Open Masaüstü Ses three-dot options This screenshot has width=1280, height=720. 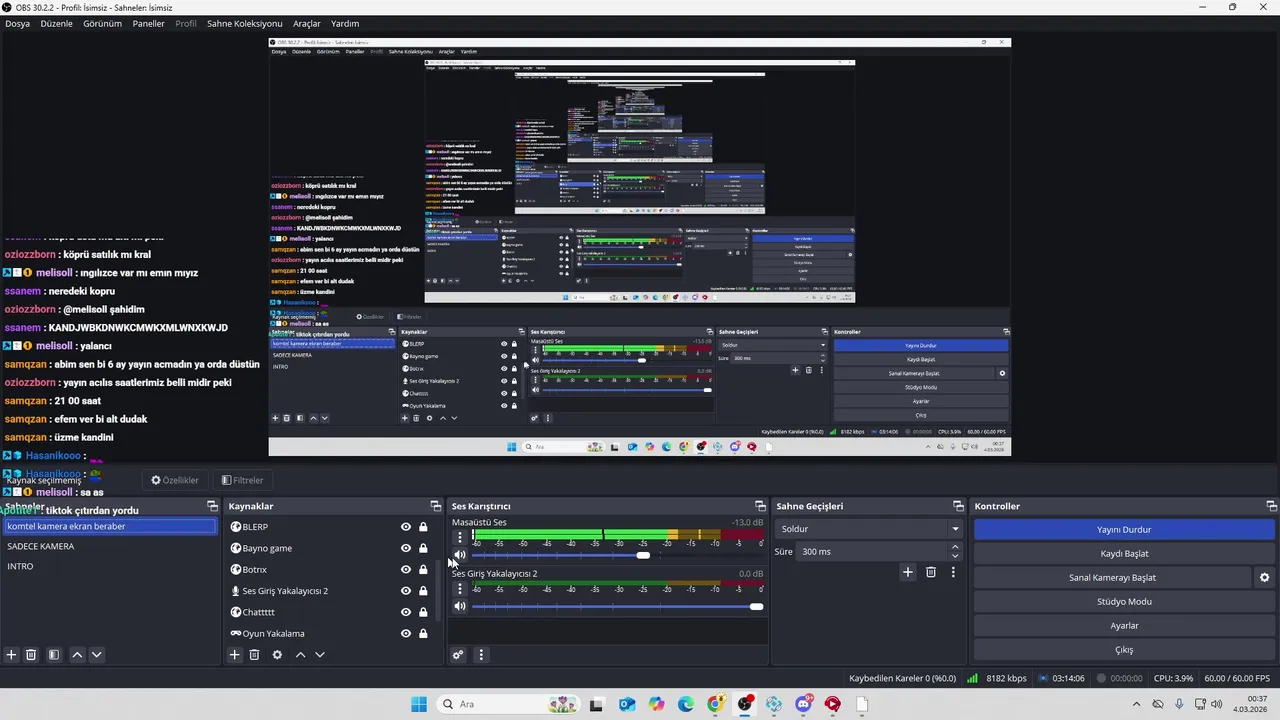460,537
